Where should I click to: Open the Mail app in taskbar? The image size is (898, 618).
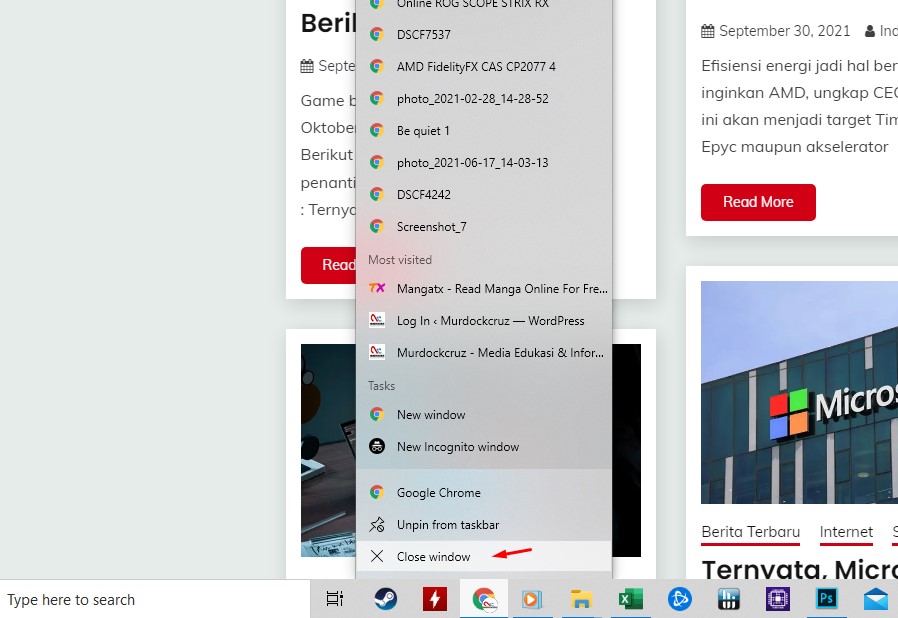click(x=876, y=599)
